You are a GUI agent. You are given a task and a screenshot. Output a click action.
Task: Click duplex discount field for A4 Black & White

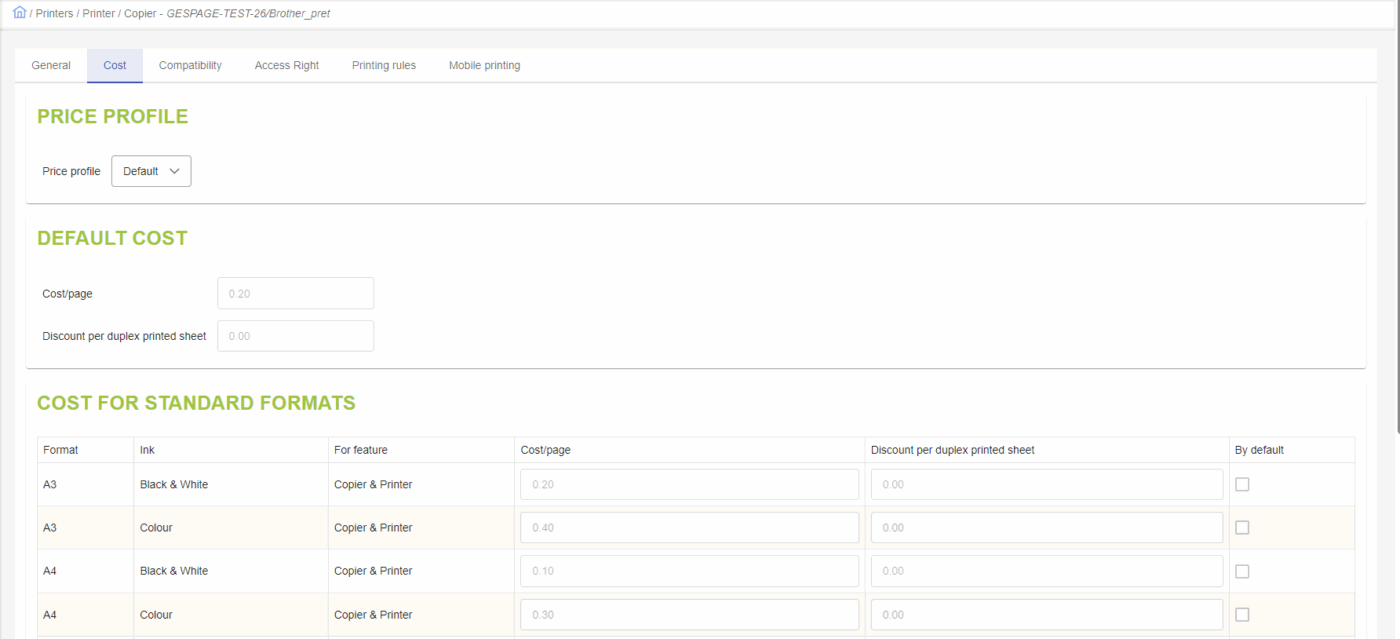[1046, 571]
